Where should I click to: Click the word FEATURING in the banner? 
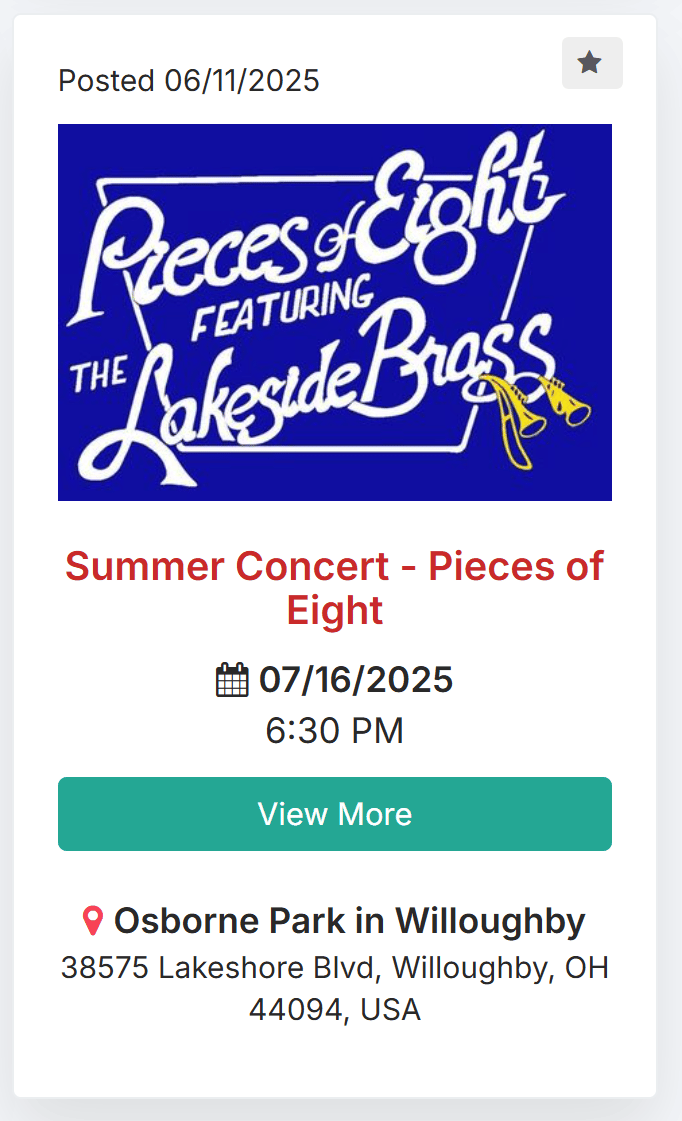pos(282,309)
